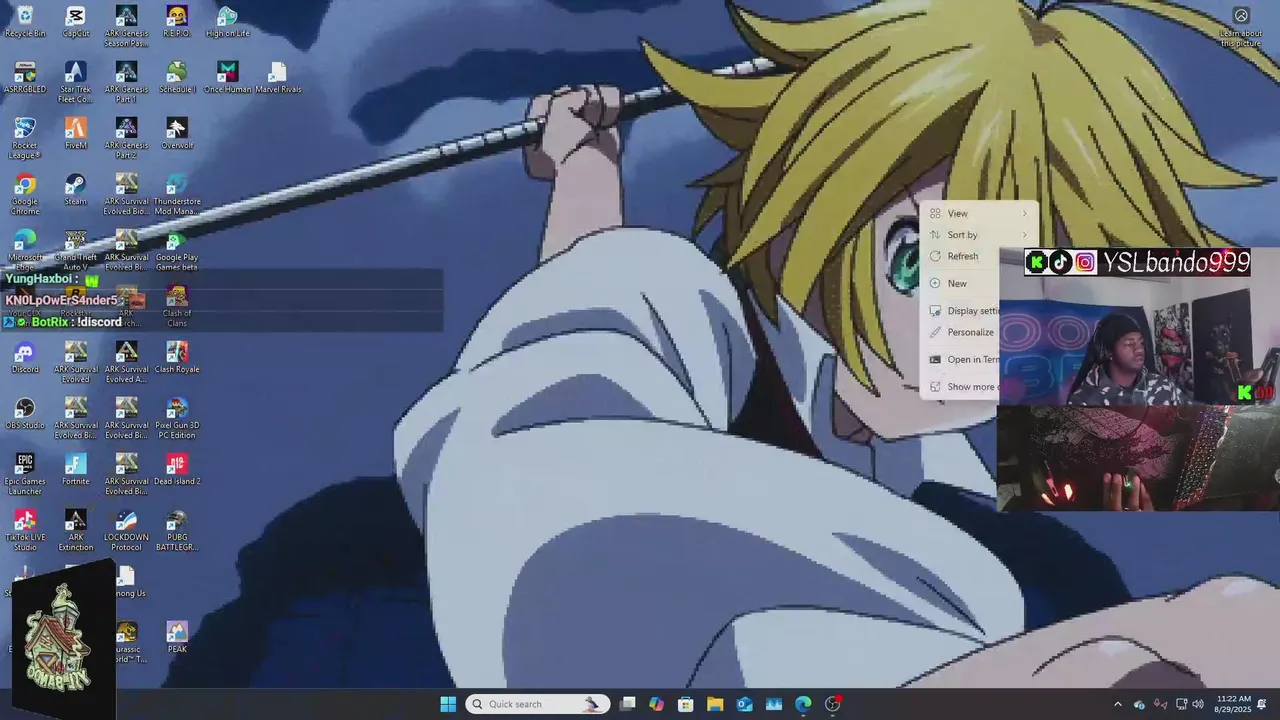
Task: Switch to OBS Studio on the taskbar
Action: (833, 704)
